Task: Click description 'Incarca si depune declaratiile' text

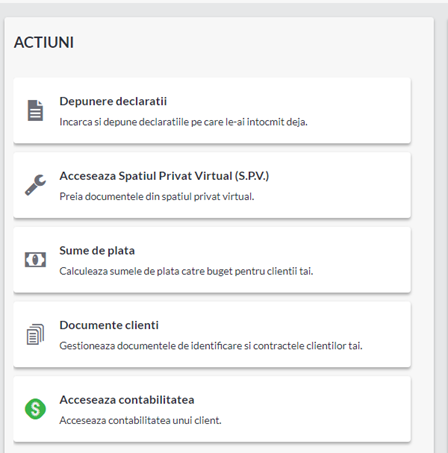Action: coord(183,122)
